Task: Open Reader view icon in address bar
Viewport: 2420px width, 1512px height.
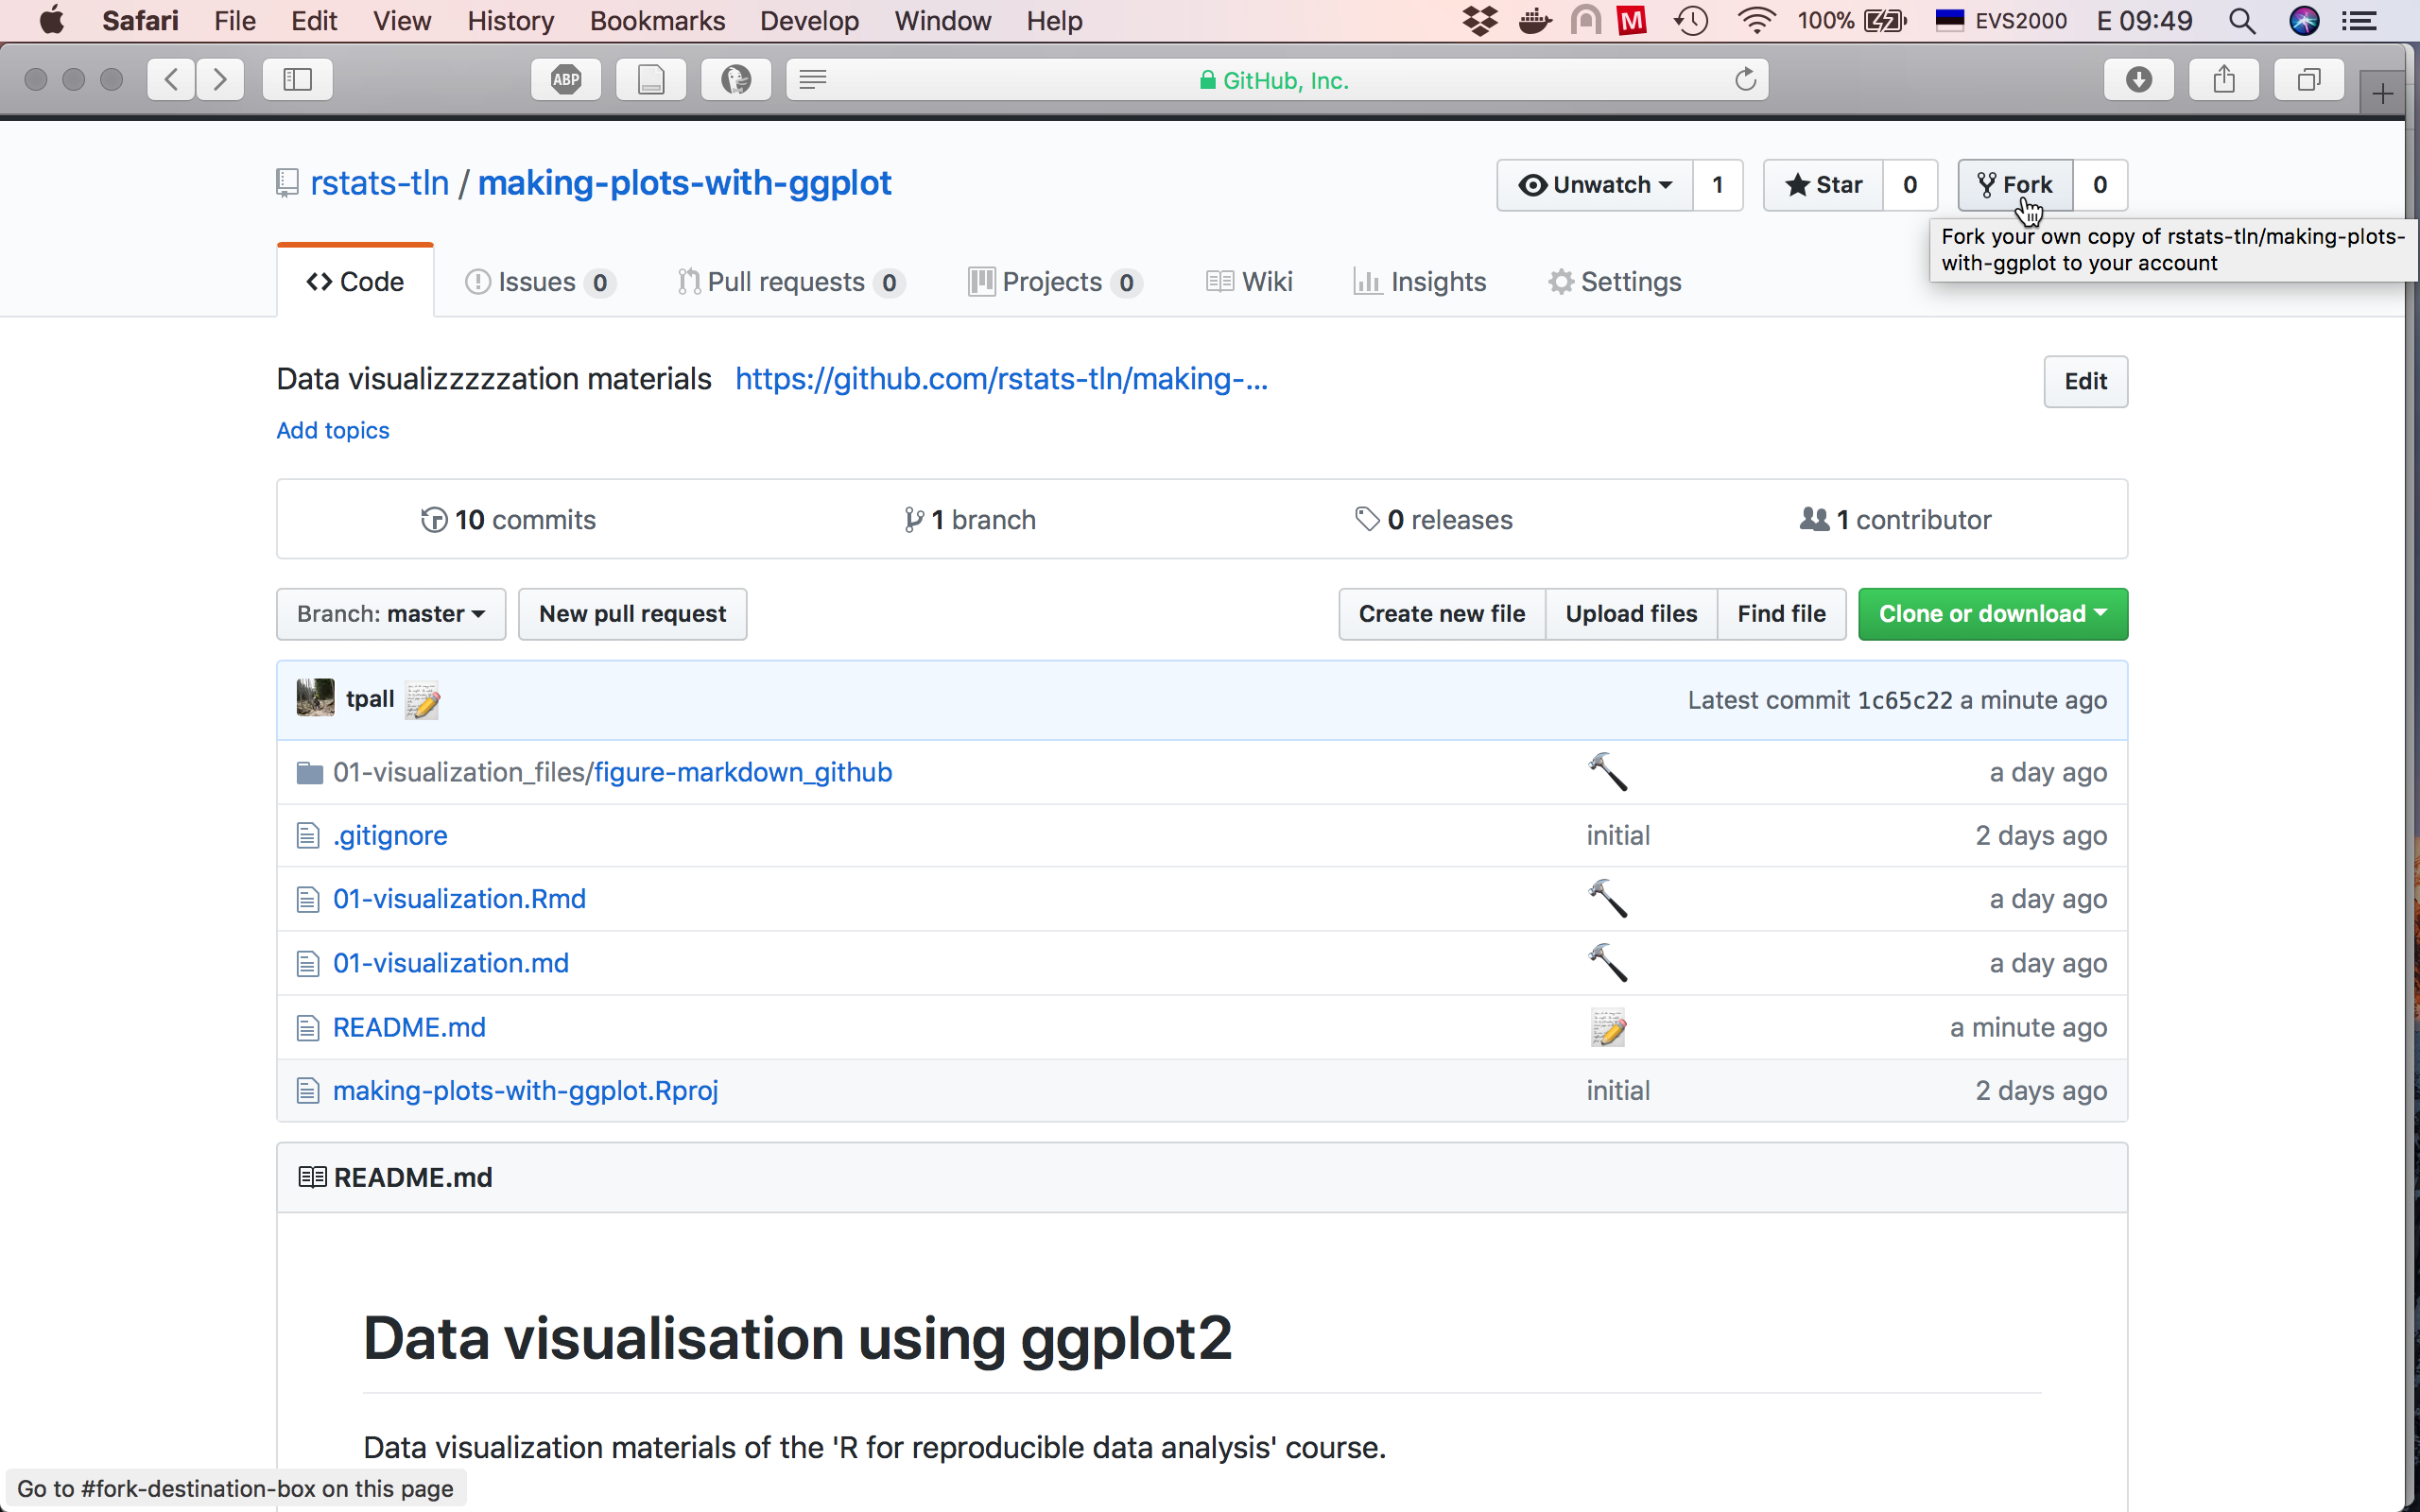Action: (x=813, y=80)
